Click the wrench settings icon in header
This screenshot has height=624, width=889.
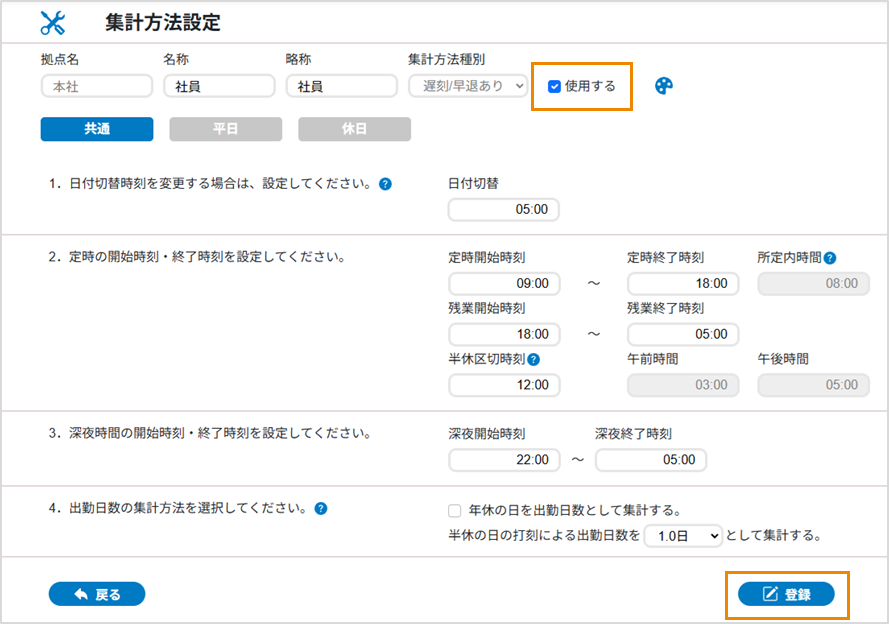(x=52, y=23)
